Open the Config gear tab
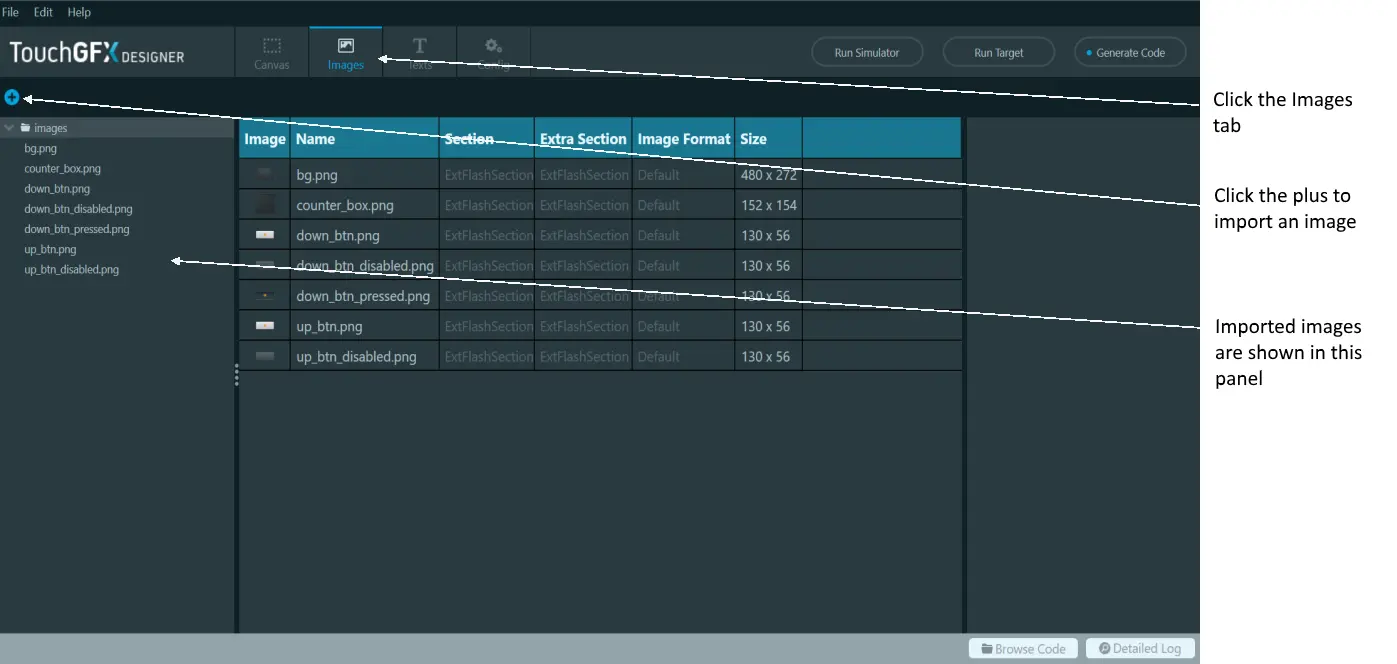Viewport: 1397px width, 664px height. pyautogui.click(x=493, y=46)
